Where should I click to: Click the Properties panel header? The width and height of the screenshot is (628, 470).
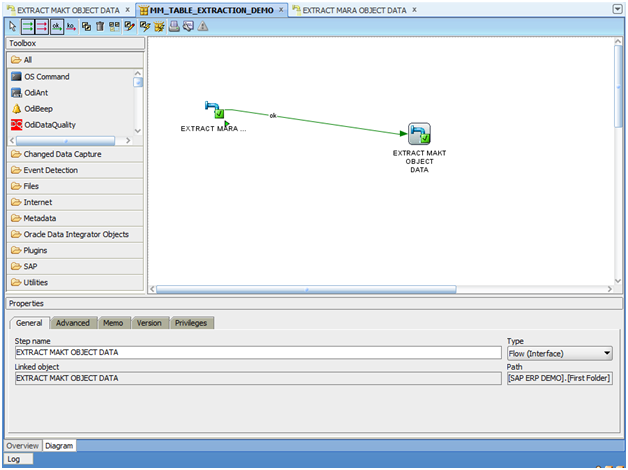314,303
